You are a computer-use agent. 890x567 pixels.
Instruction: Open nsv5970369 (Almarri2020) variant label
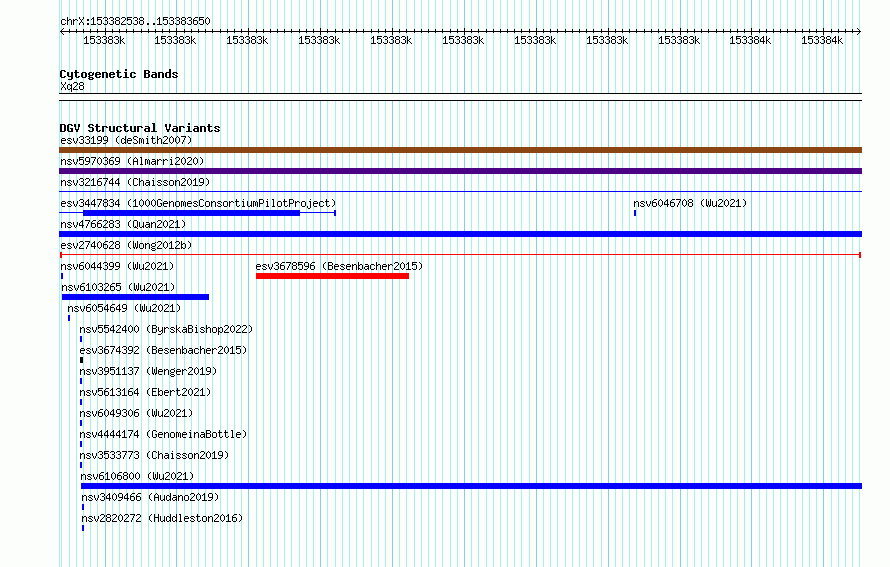(132, 161)
